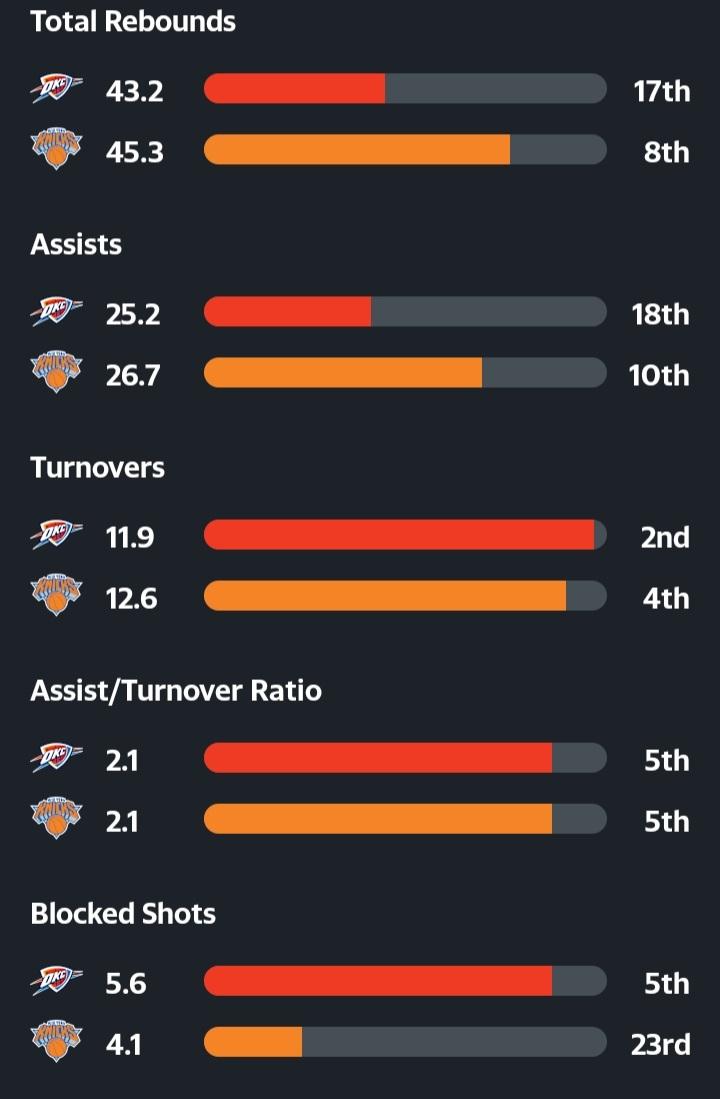
Task: Tap the Blocked Shots heading
Action: 123,913
